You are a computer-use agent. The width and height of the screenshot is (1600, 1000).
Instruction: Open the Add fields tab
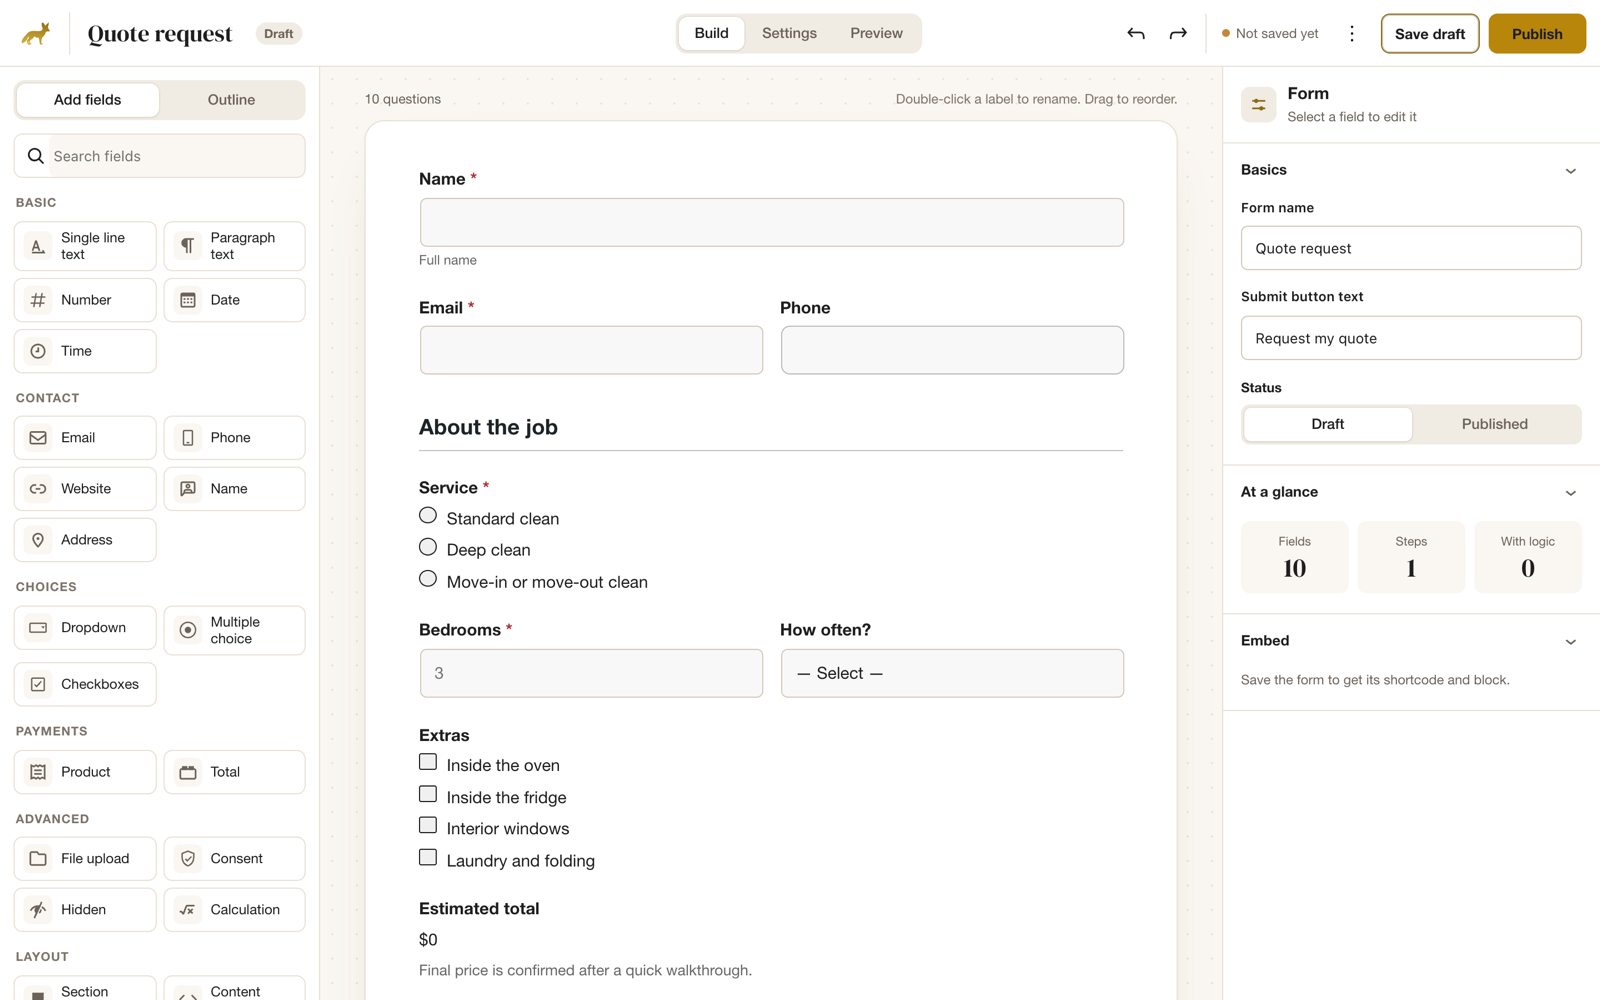(88, 100)
